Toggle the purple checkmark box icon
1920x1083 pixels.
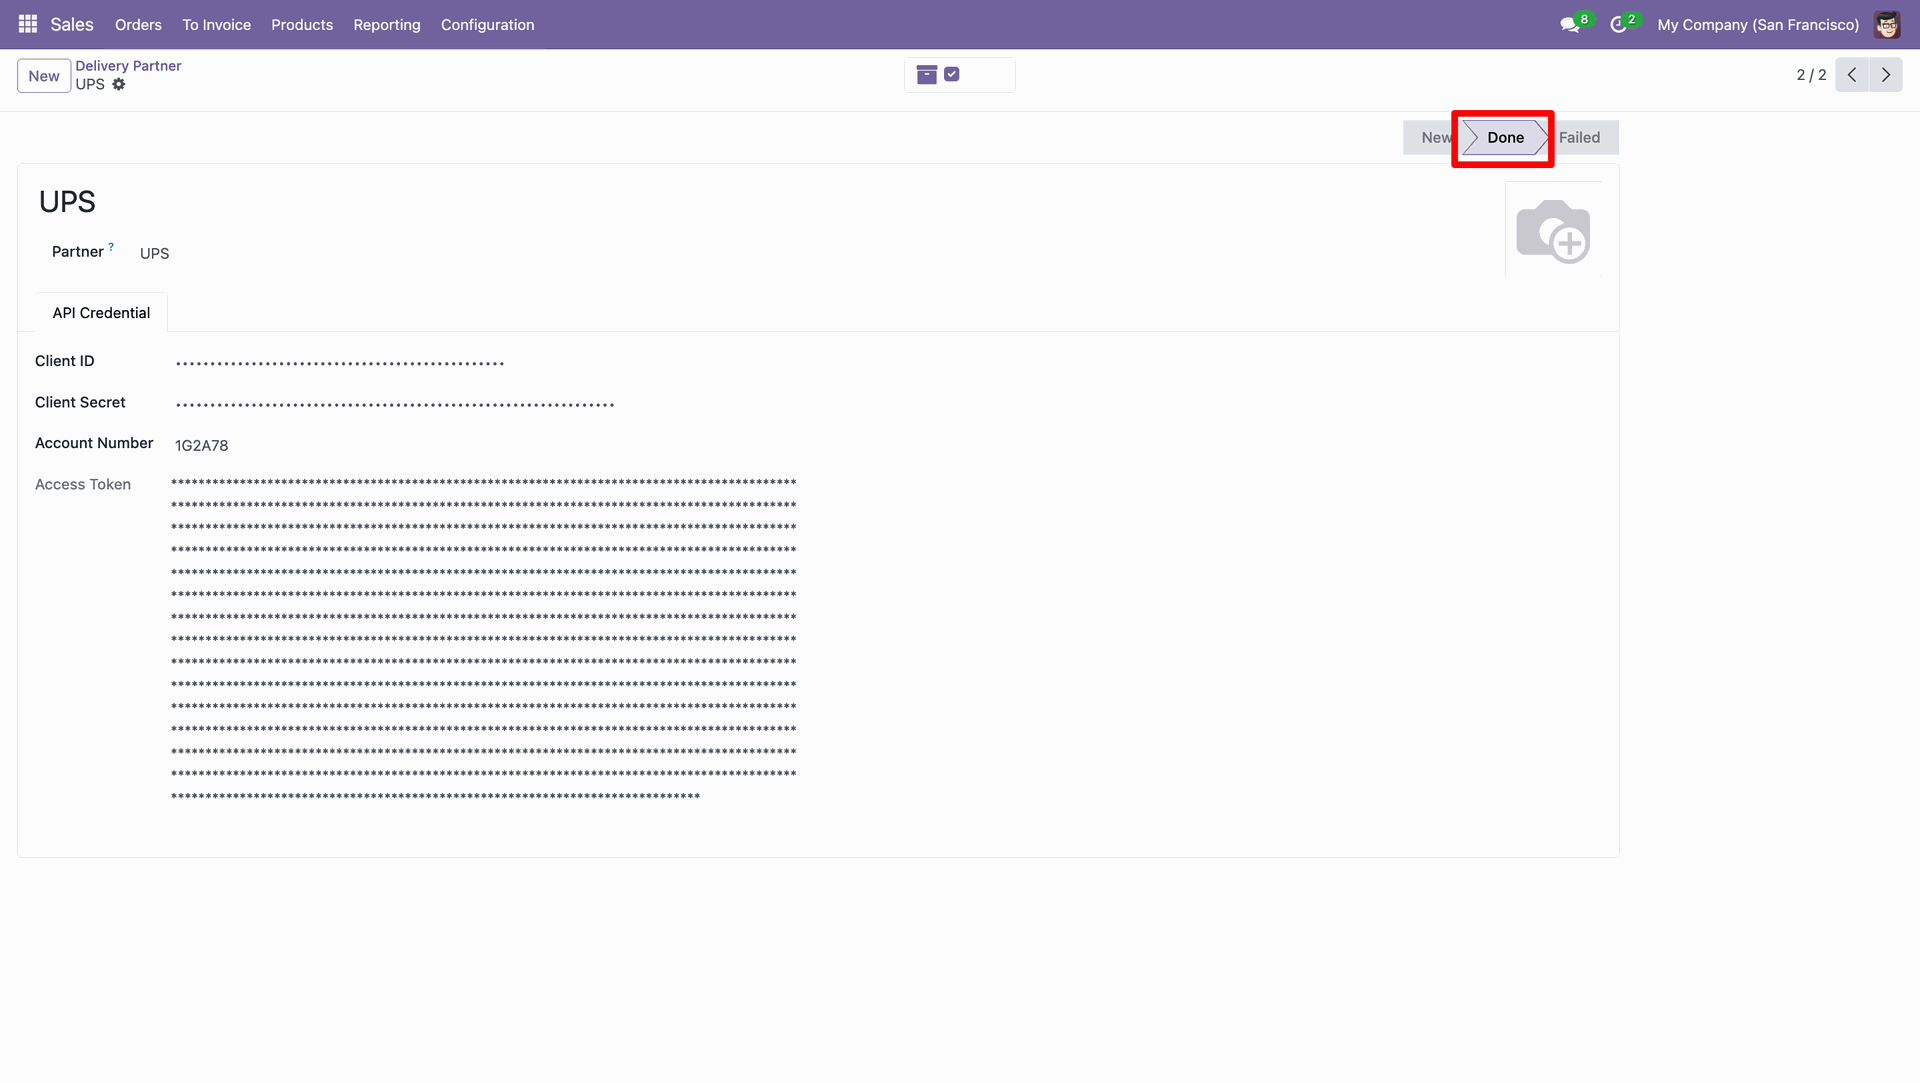952,75
